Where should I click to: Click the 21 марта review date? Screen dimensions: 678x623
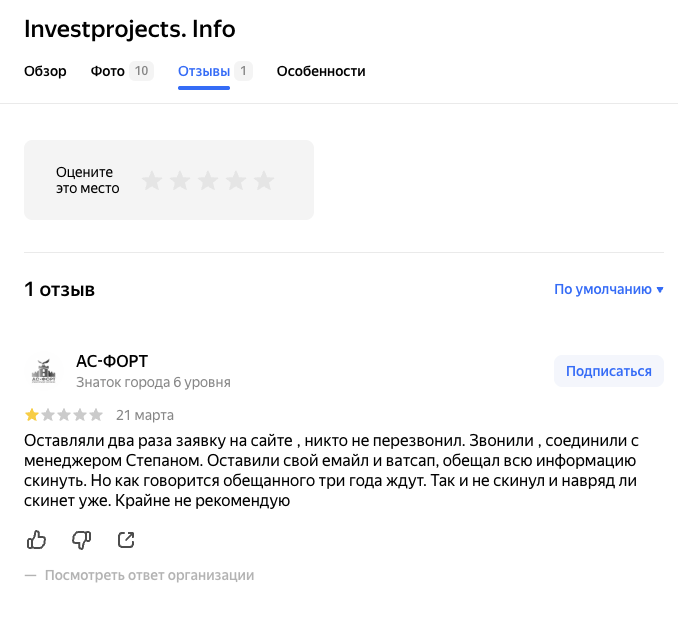coord(145,414)
